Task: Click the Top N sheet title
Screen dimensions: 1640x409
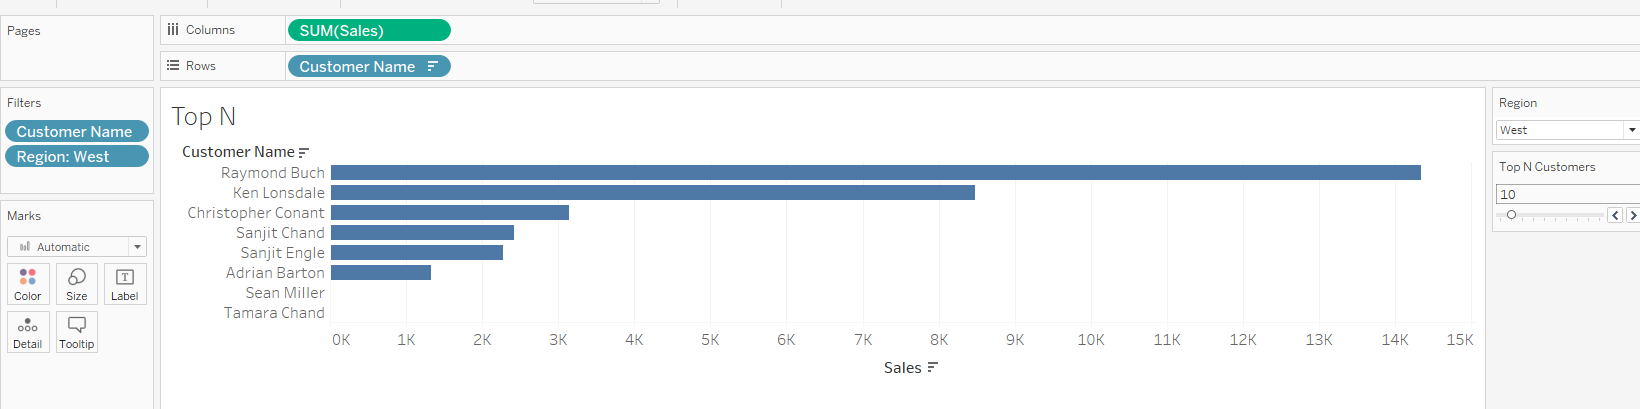Action: pyautogui.click(x=204, y=117)
